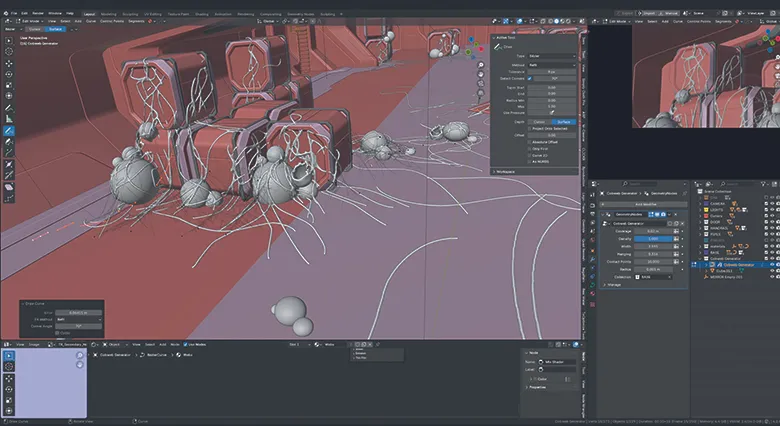Select the Rotate tool in viewport toolbar
Screen dimensions: 780x426
pyautogui.click(x=9, y=74)
